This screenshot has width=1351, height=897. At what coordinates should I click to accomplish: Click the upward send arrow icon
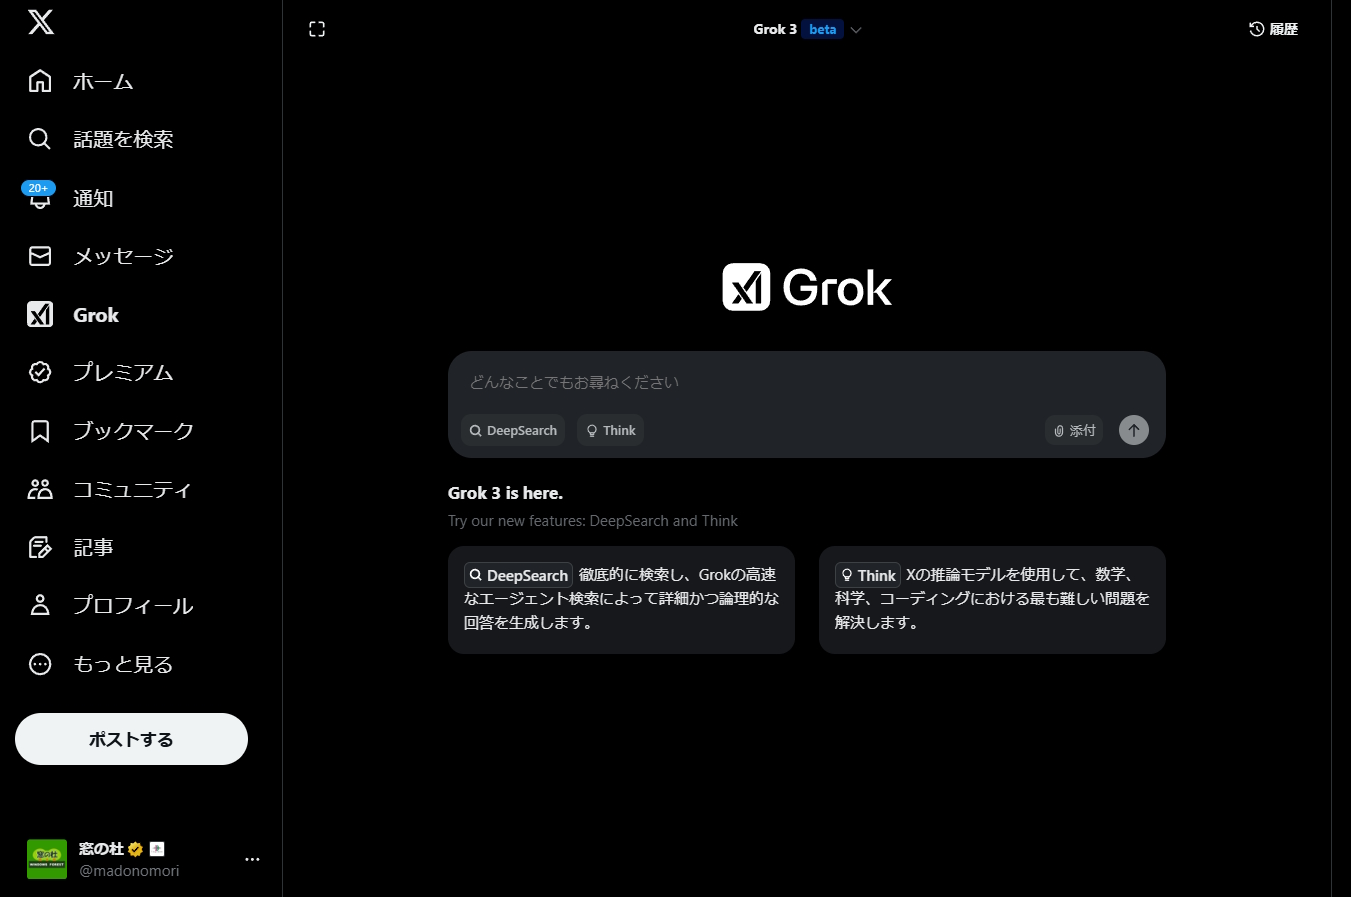(x=1133, y=430)
